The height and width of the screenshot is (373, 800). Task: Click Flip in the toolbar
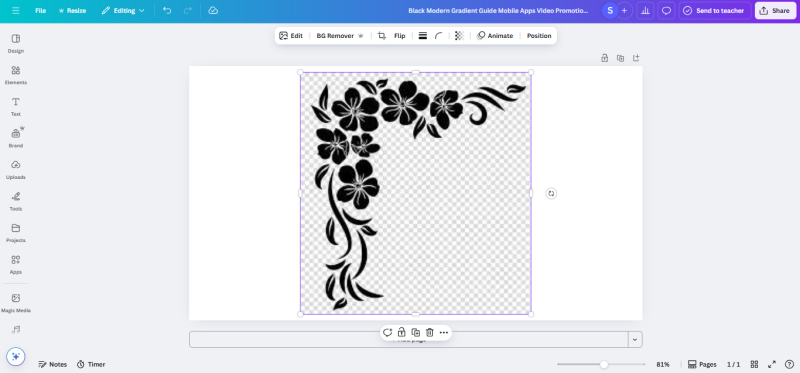(399, 36)
